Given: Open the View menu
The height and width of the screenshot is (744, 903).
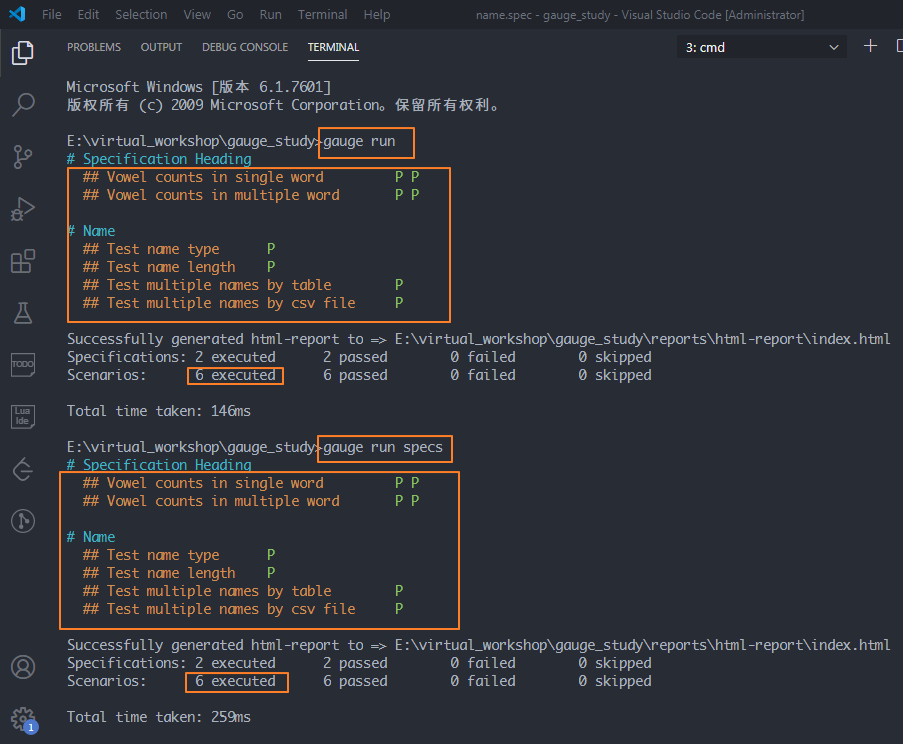Looking at the screenshot, I should [197, 14].
